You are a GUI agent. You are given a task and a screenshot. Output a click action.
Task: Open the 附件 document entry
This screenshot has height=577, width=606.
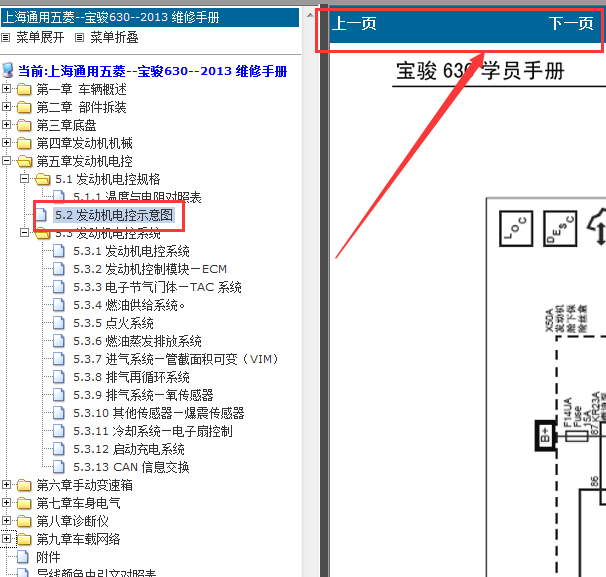click(48, 557)
